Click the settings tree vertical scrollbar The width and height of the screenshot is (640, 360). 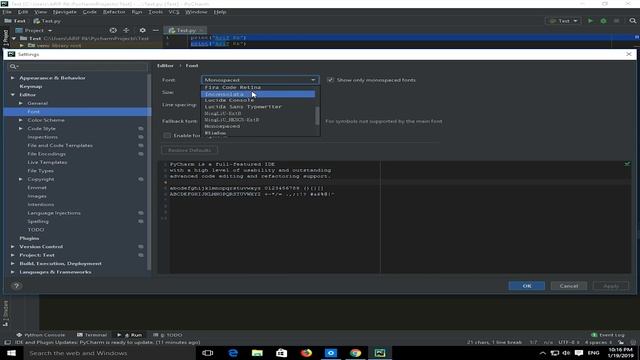point(149,171)
